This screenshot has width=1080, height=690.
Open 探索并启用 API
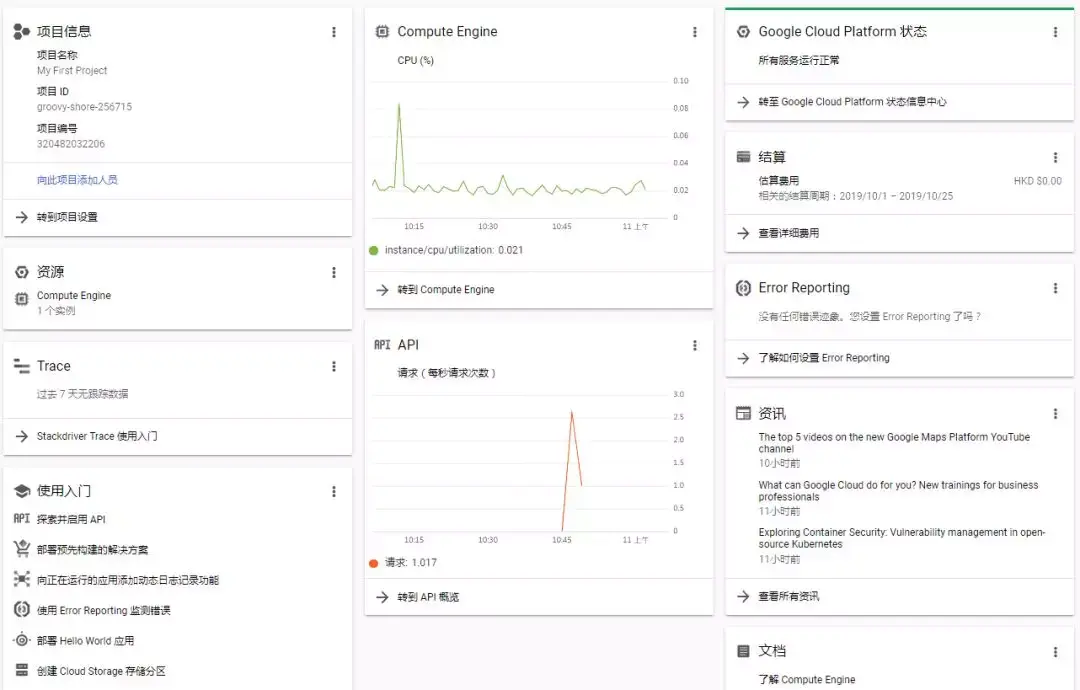(x=71, y=519)
